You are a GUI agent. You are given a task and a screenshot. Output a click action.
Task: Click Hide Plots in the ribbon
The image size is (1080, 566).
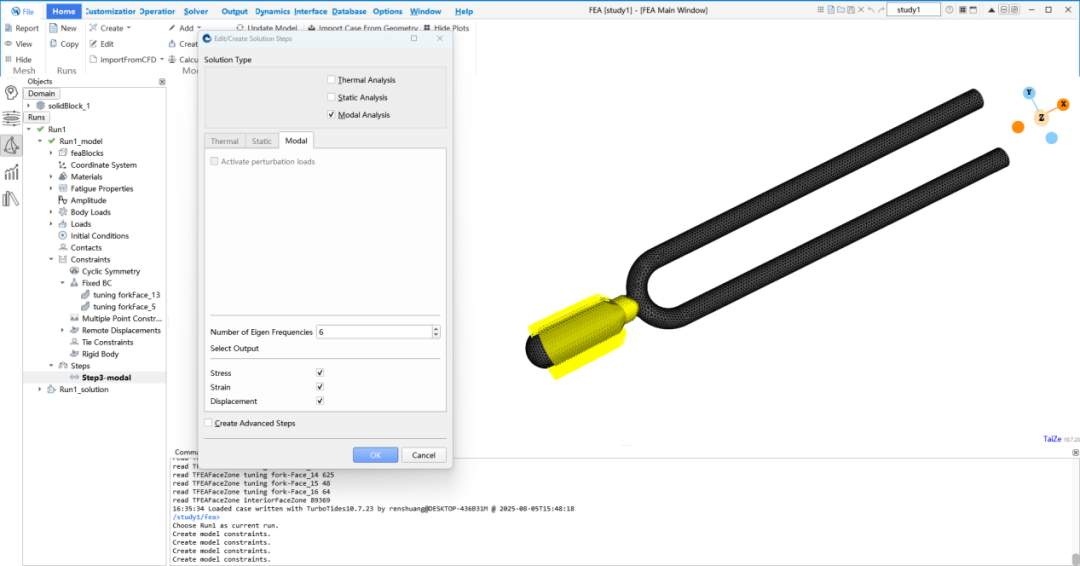pyautogui.click(x=446, y=28)
